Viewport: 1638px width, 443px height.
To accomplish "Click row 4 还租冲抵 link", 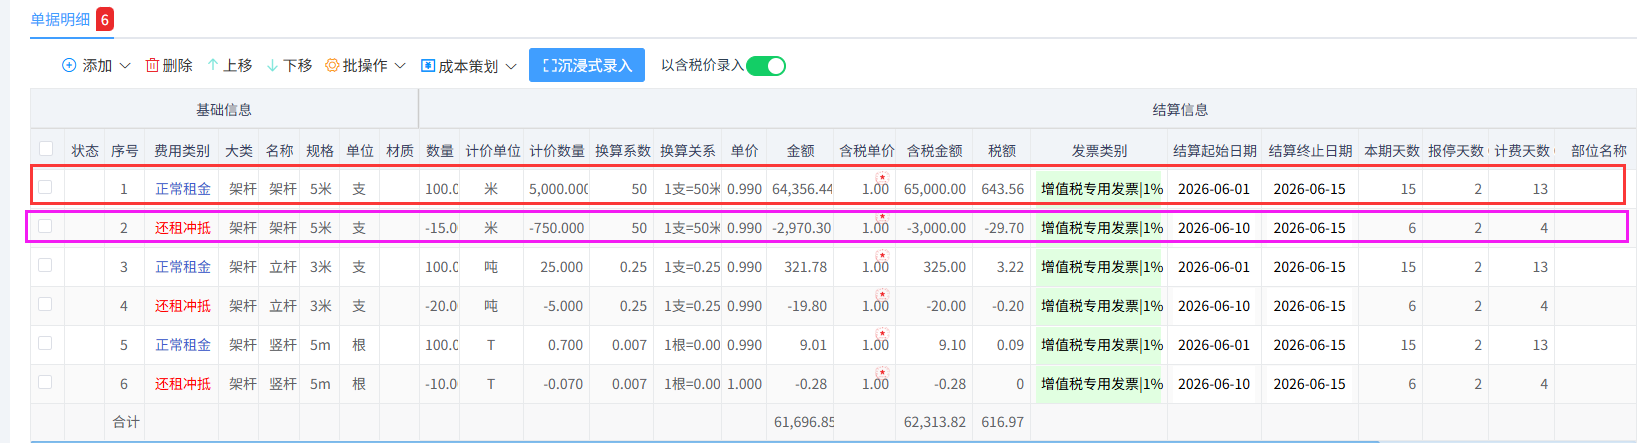I will [x=183, y=305].
